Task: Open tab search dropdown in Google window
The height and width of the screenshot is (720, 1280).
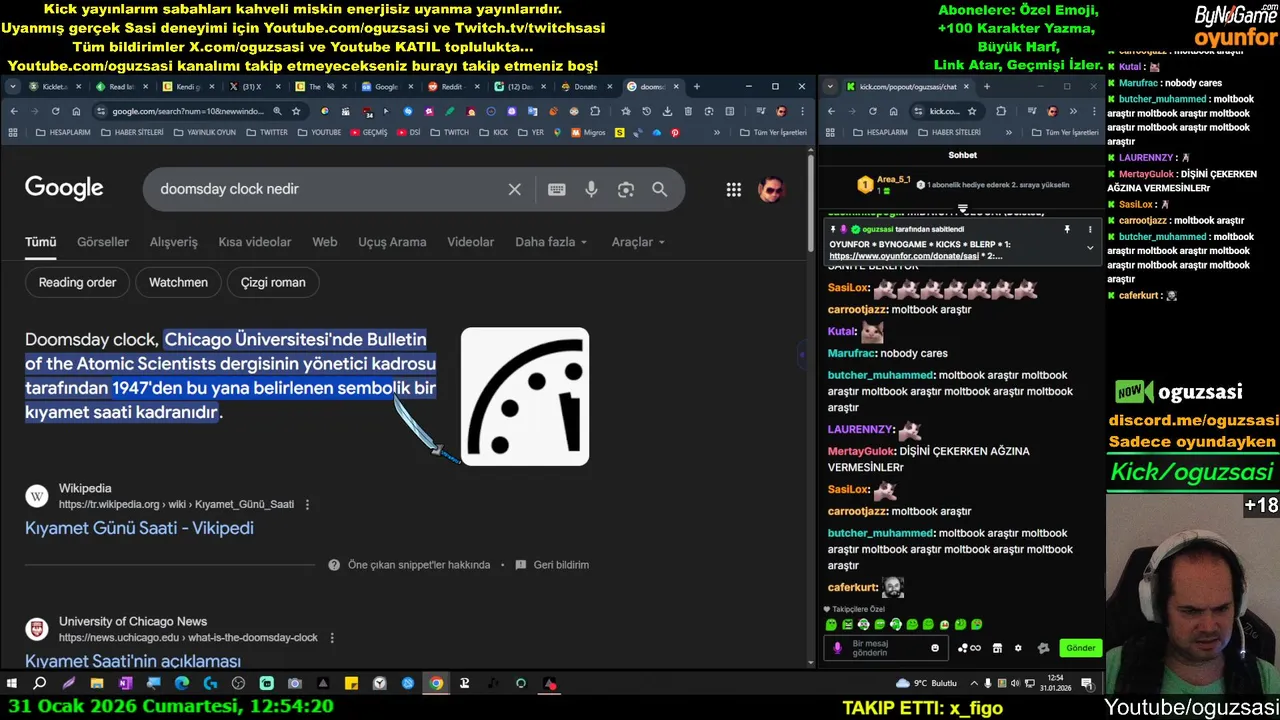Action: pyautogui.click(x=13, y=87)
